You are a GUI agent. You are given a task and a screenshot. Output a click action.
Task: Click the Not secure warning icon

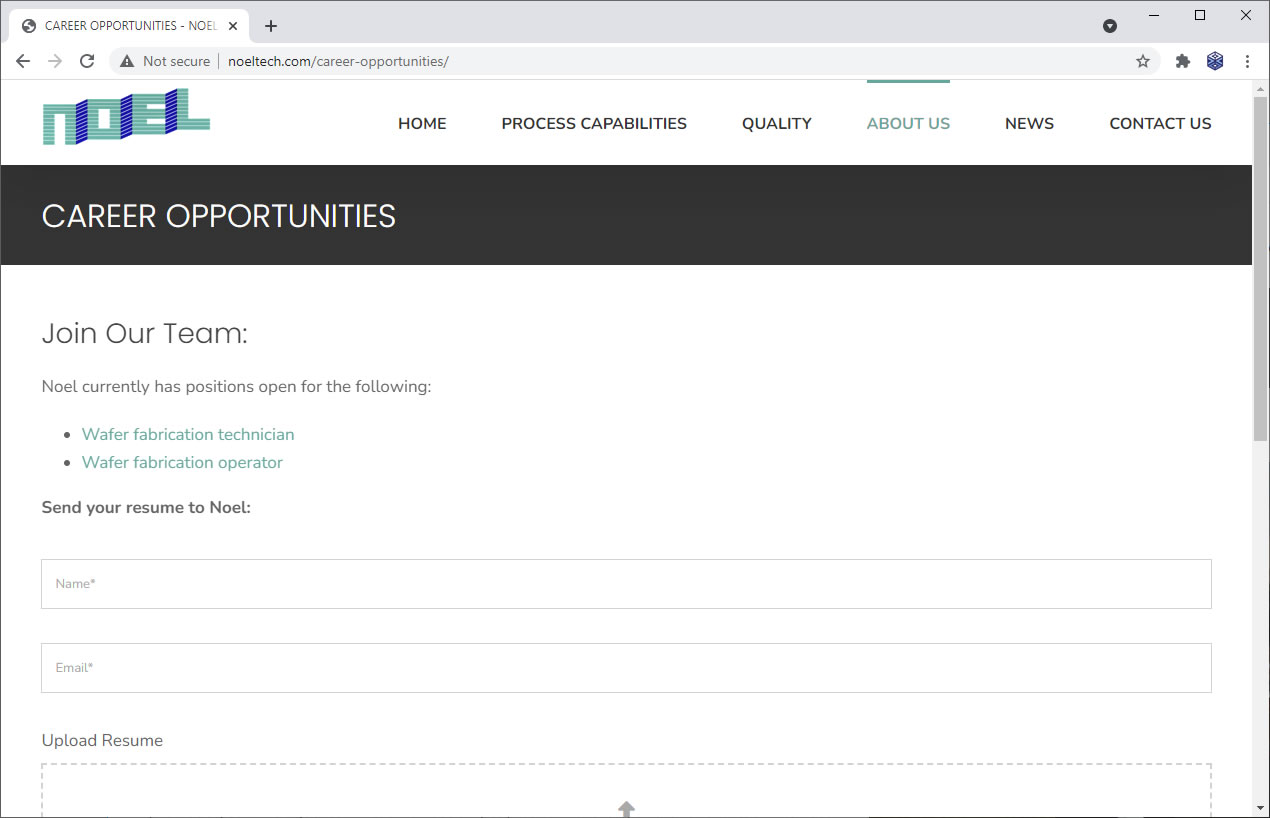pyautogui.click(x=127, y=61)
